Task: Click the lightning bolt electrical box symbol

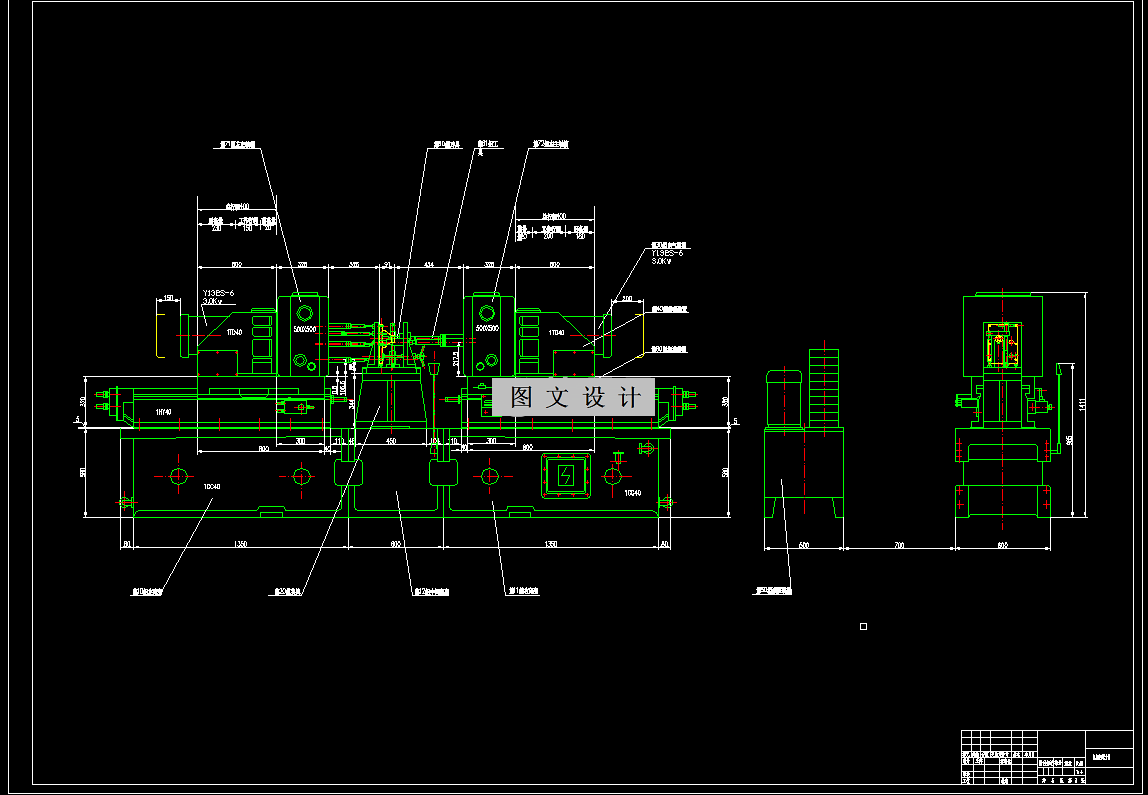Action: 564,477
